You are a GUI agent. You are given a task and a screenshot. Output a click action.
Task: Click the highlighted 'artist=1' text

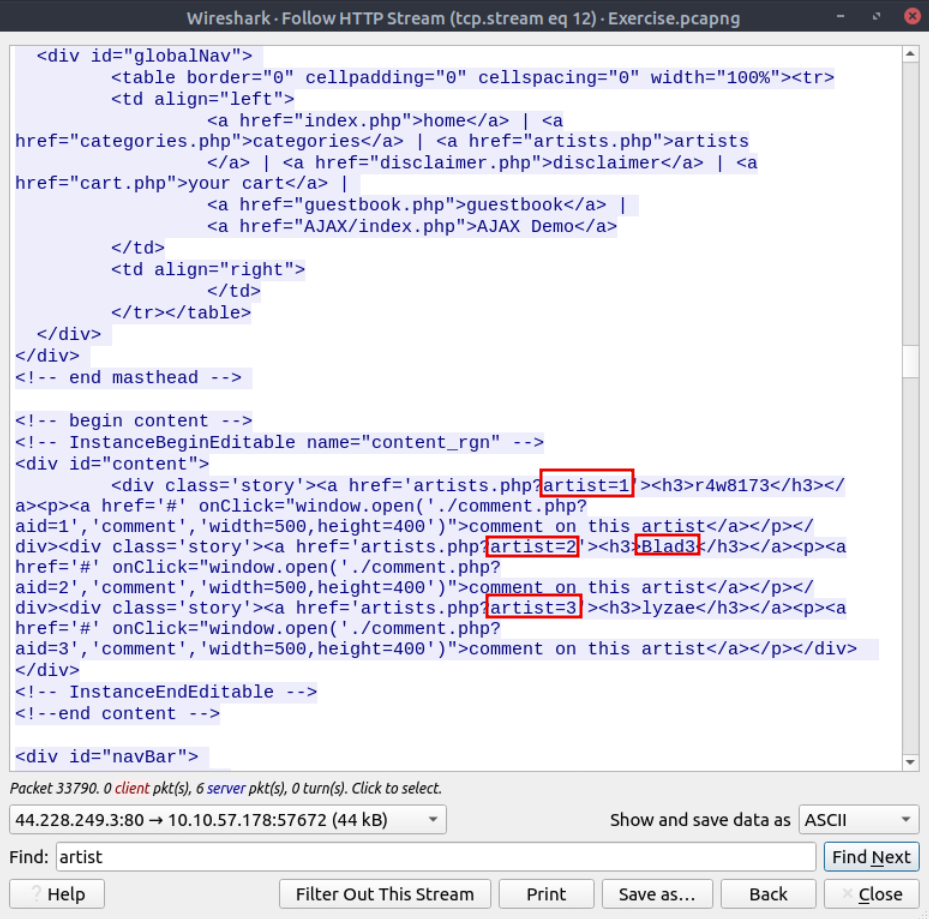click(586, 485)
